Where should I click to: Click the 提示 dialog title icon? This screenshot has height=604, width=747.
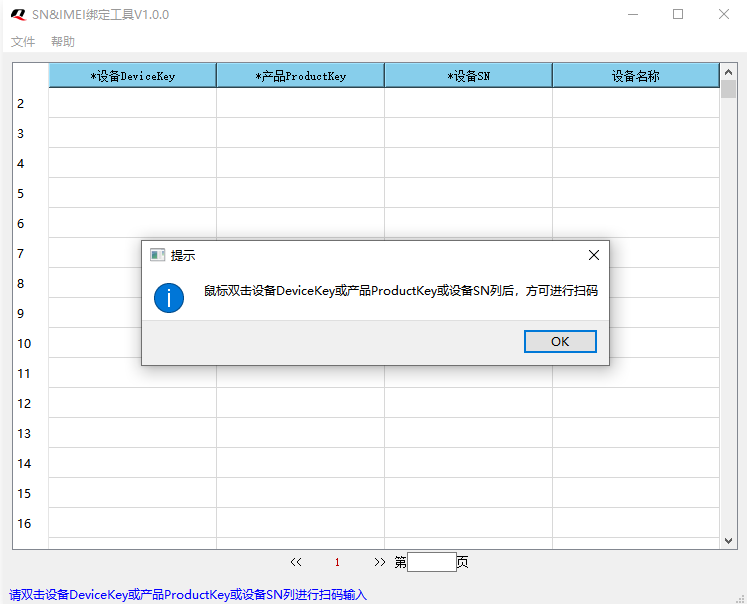(157, 255)
